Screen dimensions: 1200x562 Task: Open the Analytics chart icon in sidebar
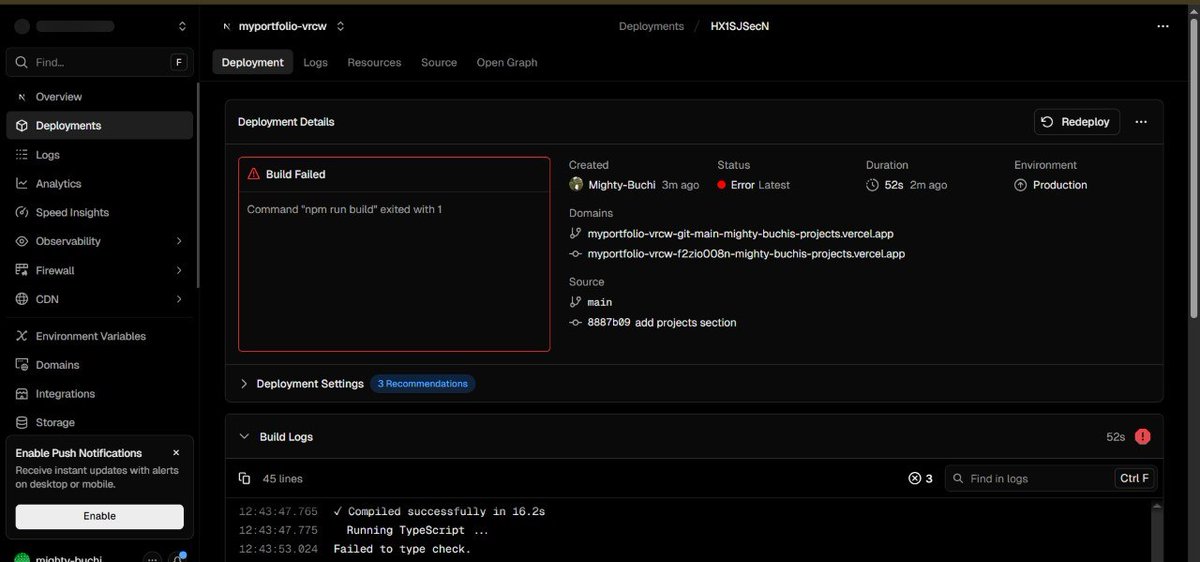[x=22, y=184]
